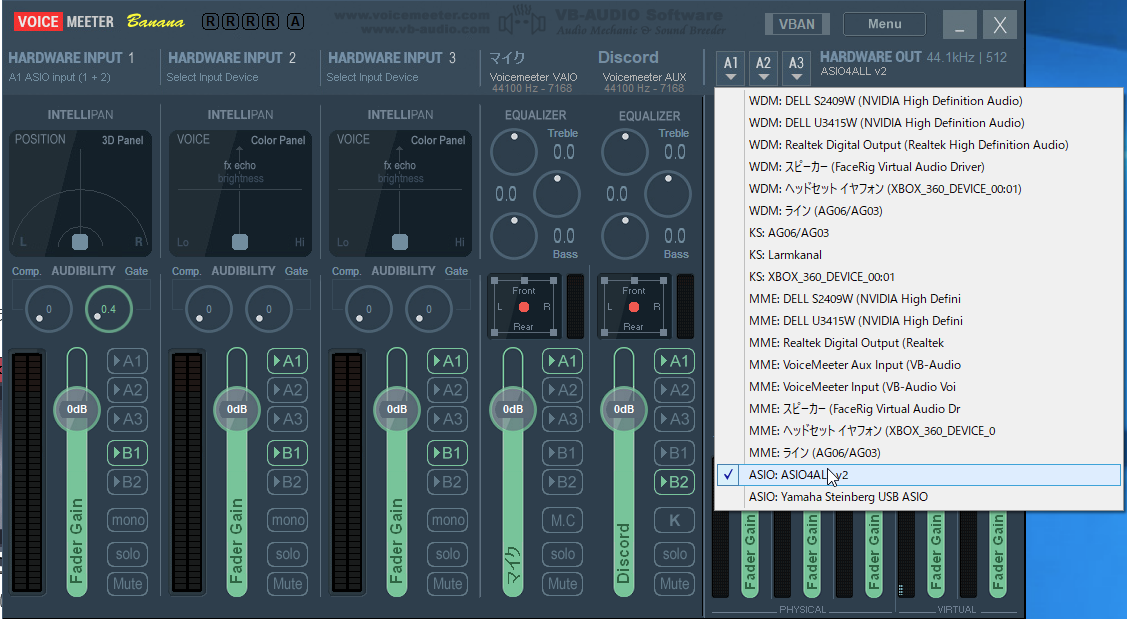The image size is (1127, 619).
Task: Select MME: VoiceMeeter Input device
Action: [x=919, y=387]
